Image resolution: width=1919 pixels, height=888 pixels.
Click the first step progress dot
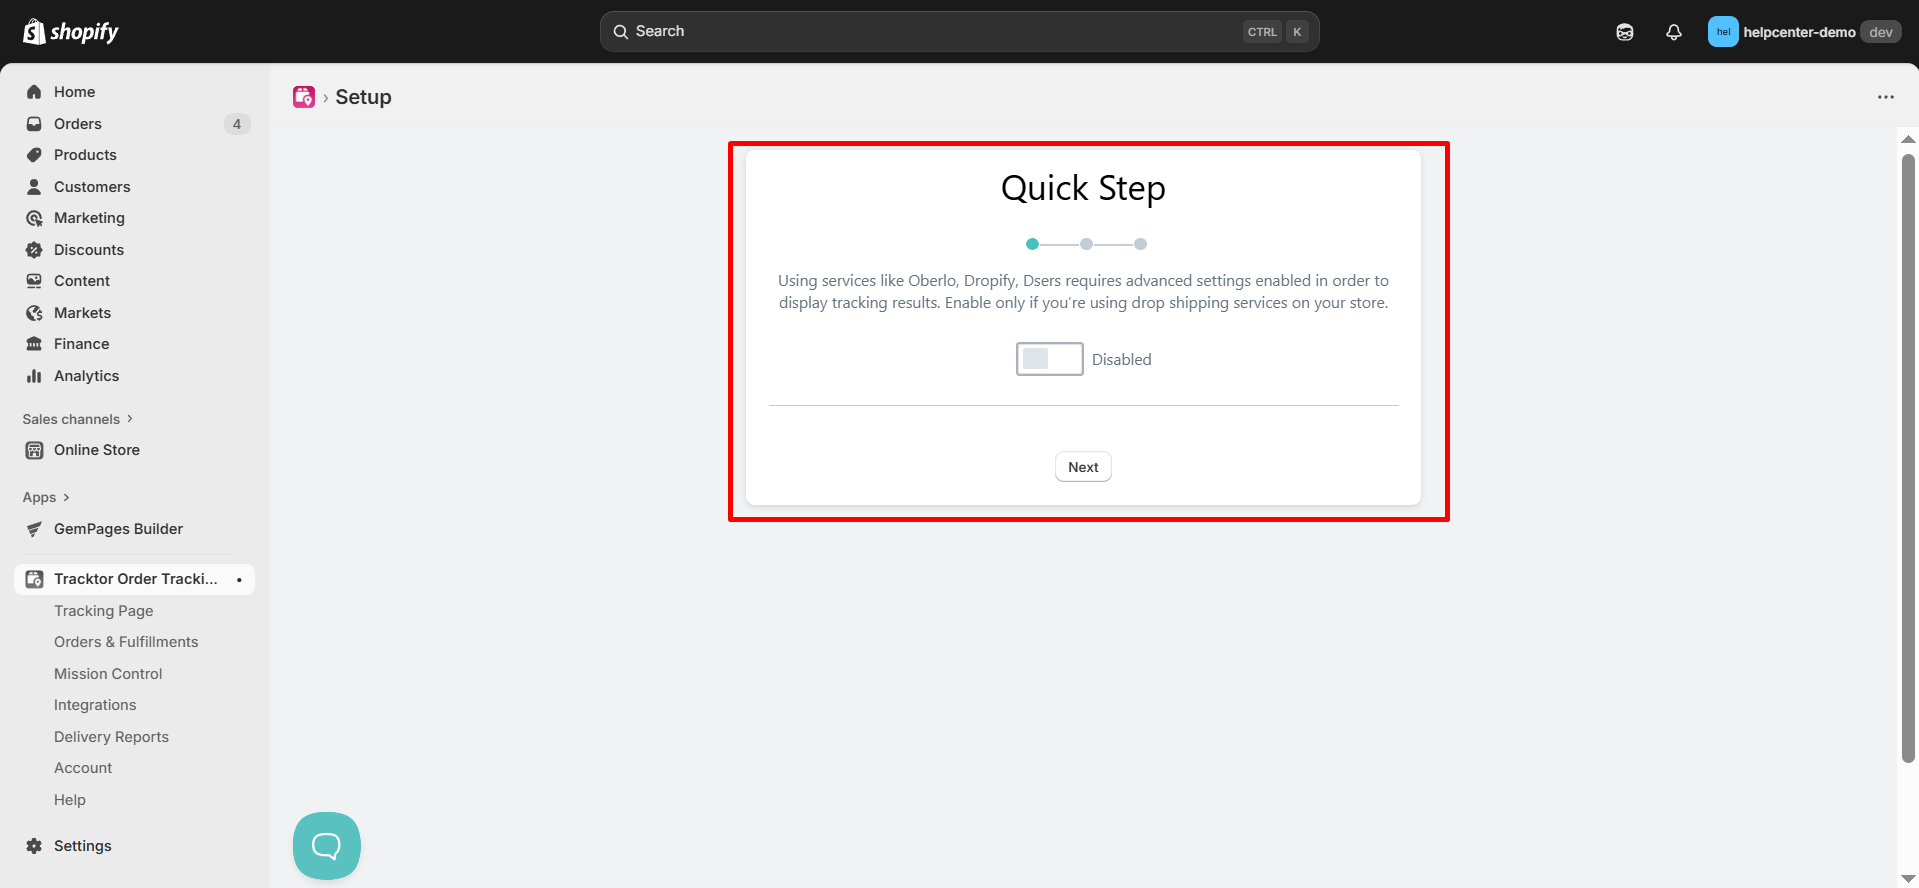click(x=1032, y=244)
